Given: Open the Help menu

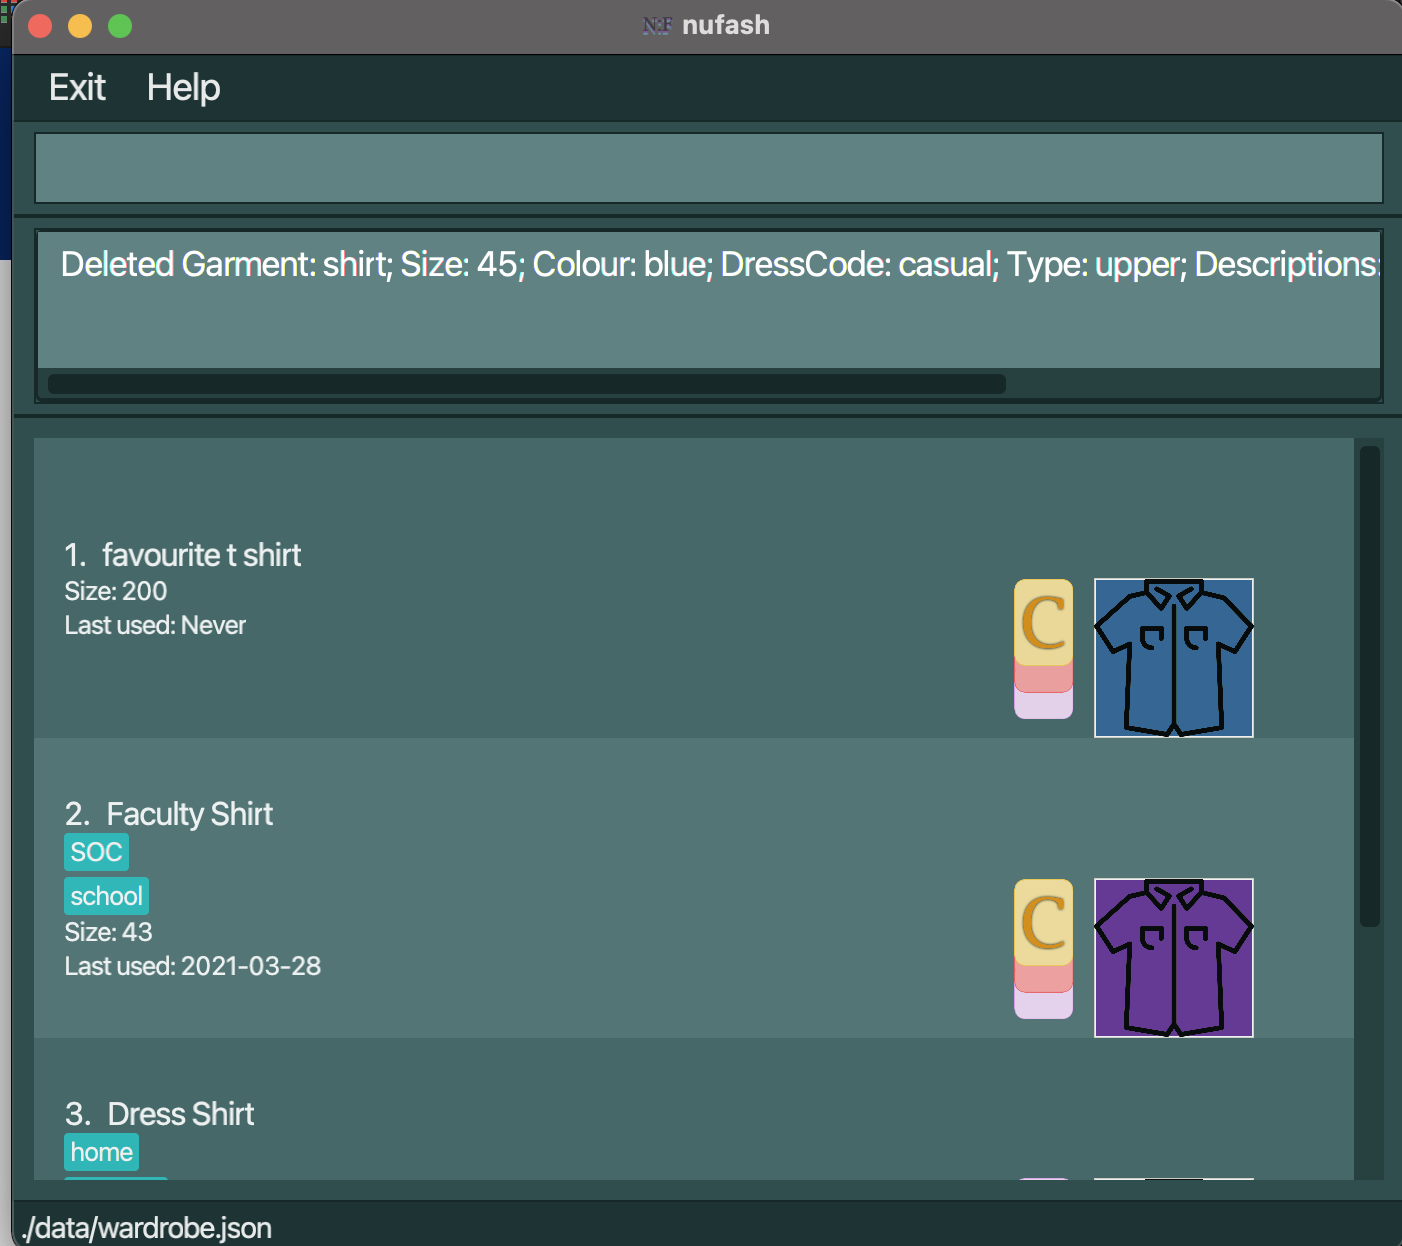Looking at the screenshot, I should click(x=183, y=88).
